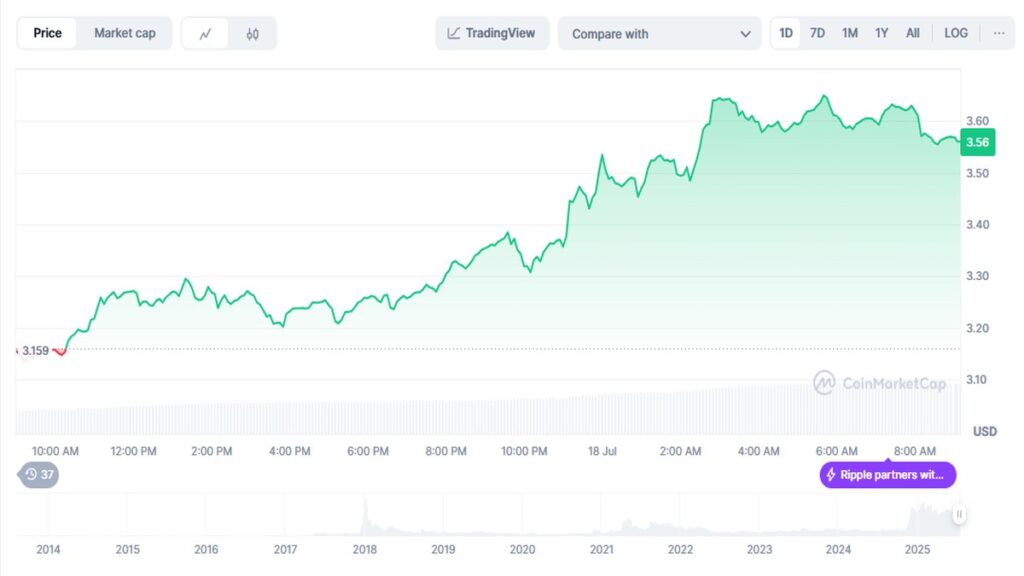Click the 8:00 AM axis label
This screenshot has width=1024, height=576.
pos(914,451)
